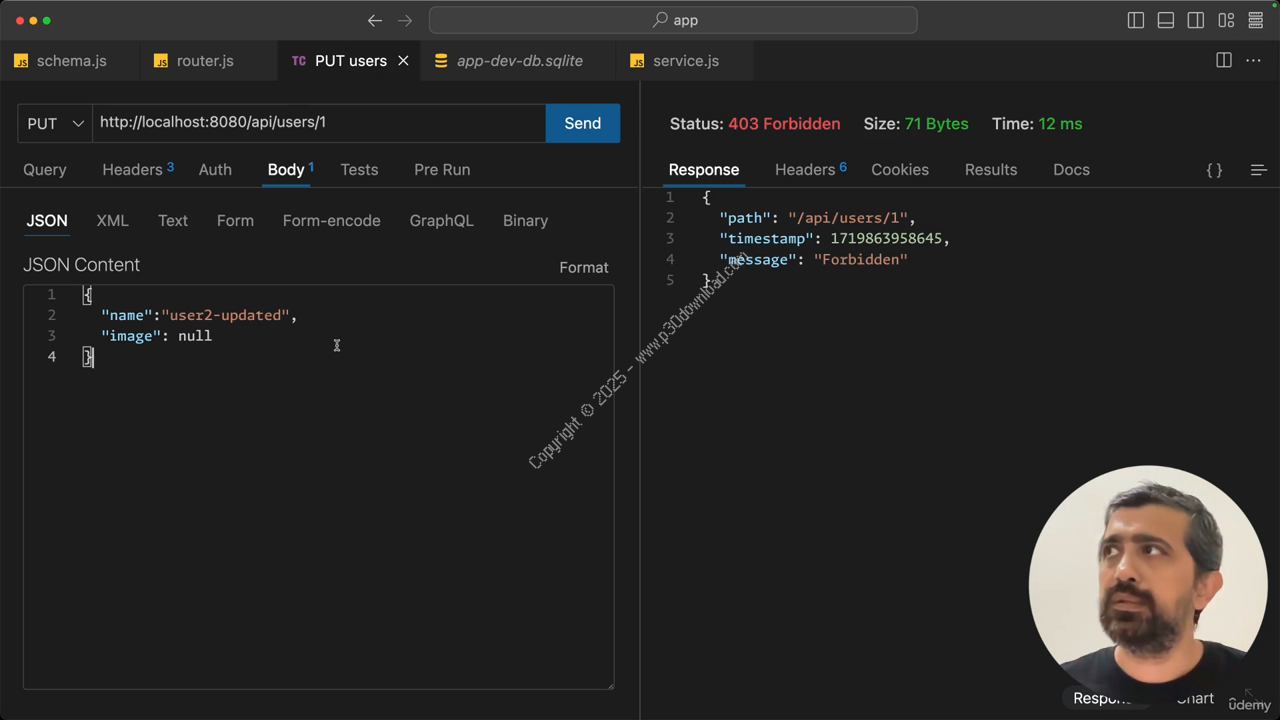The height and width of the screenshot is (720, 1280).
Task: Open response options menu icon
Action: click(x=1259, y=170)
